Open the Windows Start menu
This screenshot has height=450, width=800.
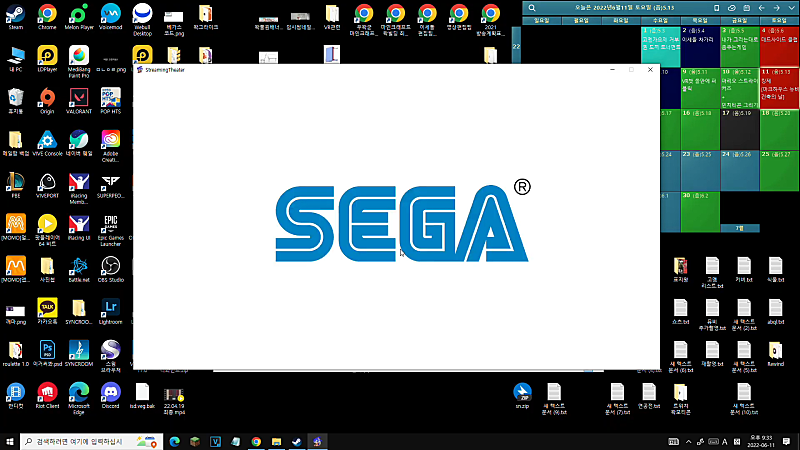click(x=10, y=442)
